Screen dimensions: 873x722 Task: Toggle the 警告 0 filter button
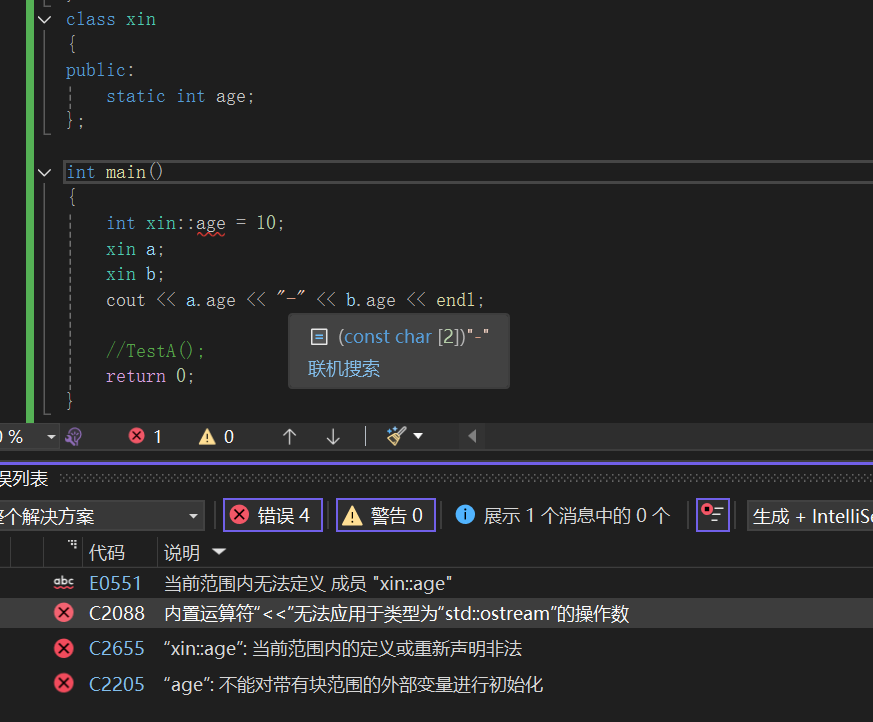(385, 515)
